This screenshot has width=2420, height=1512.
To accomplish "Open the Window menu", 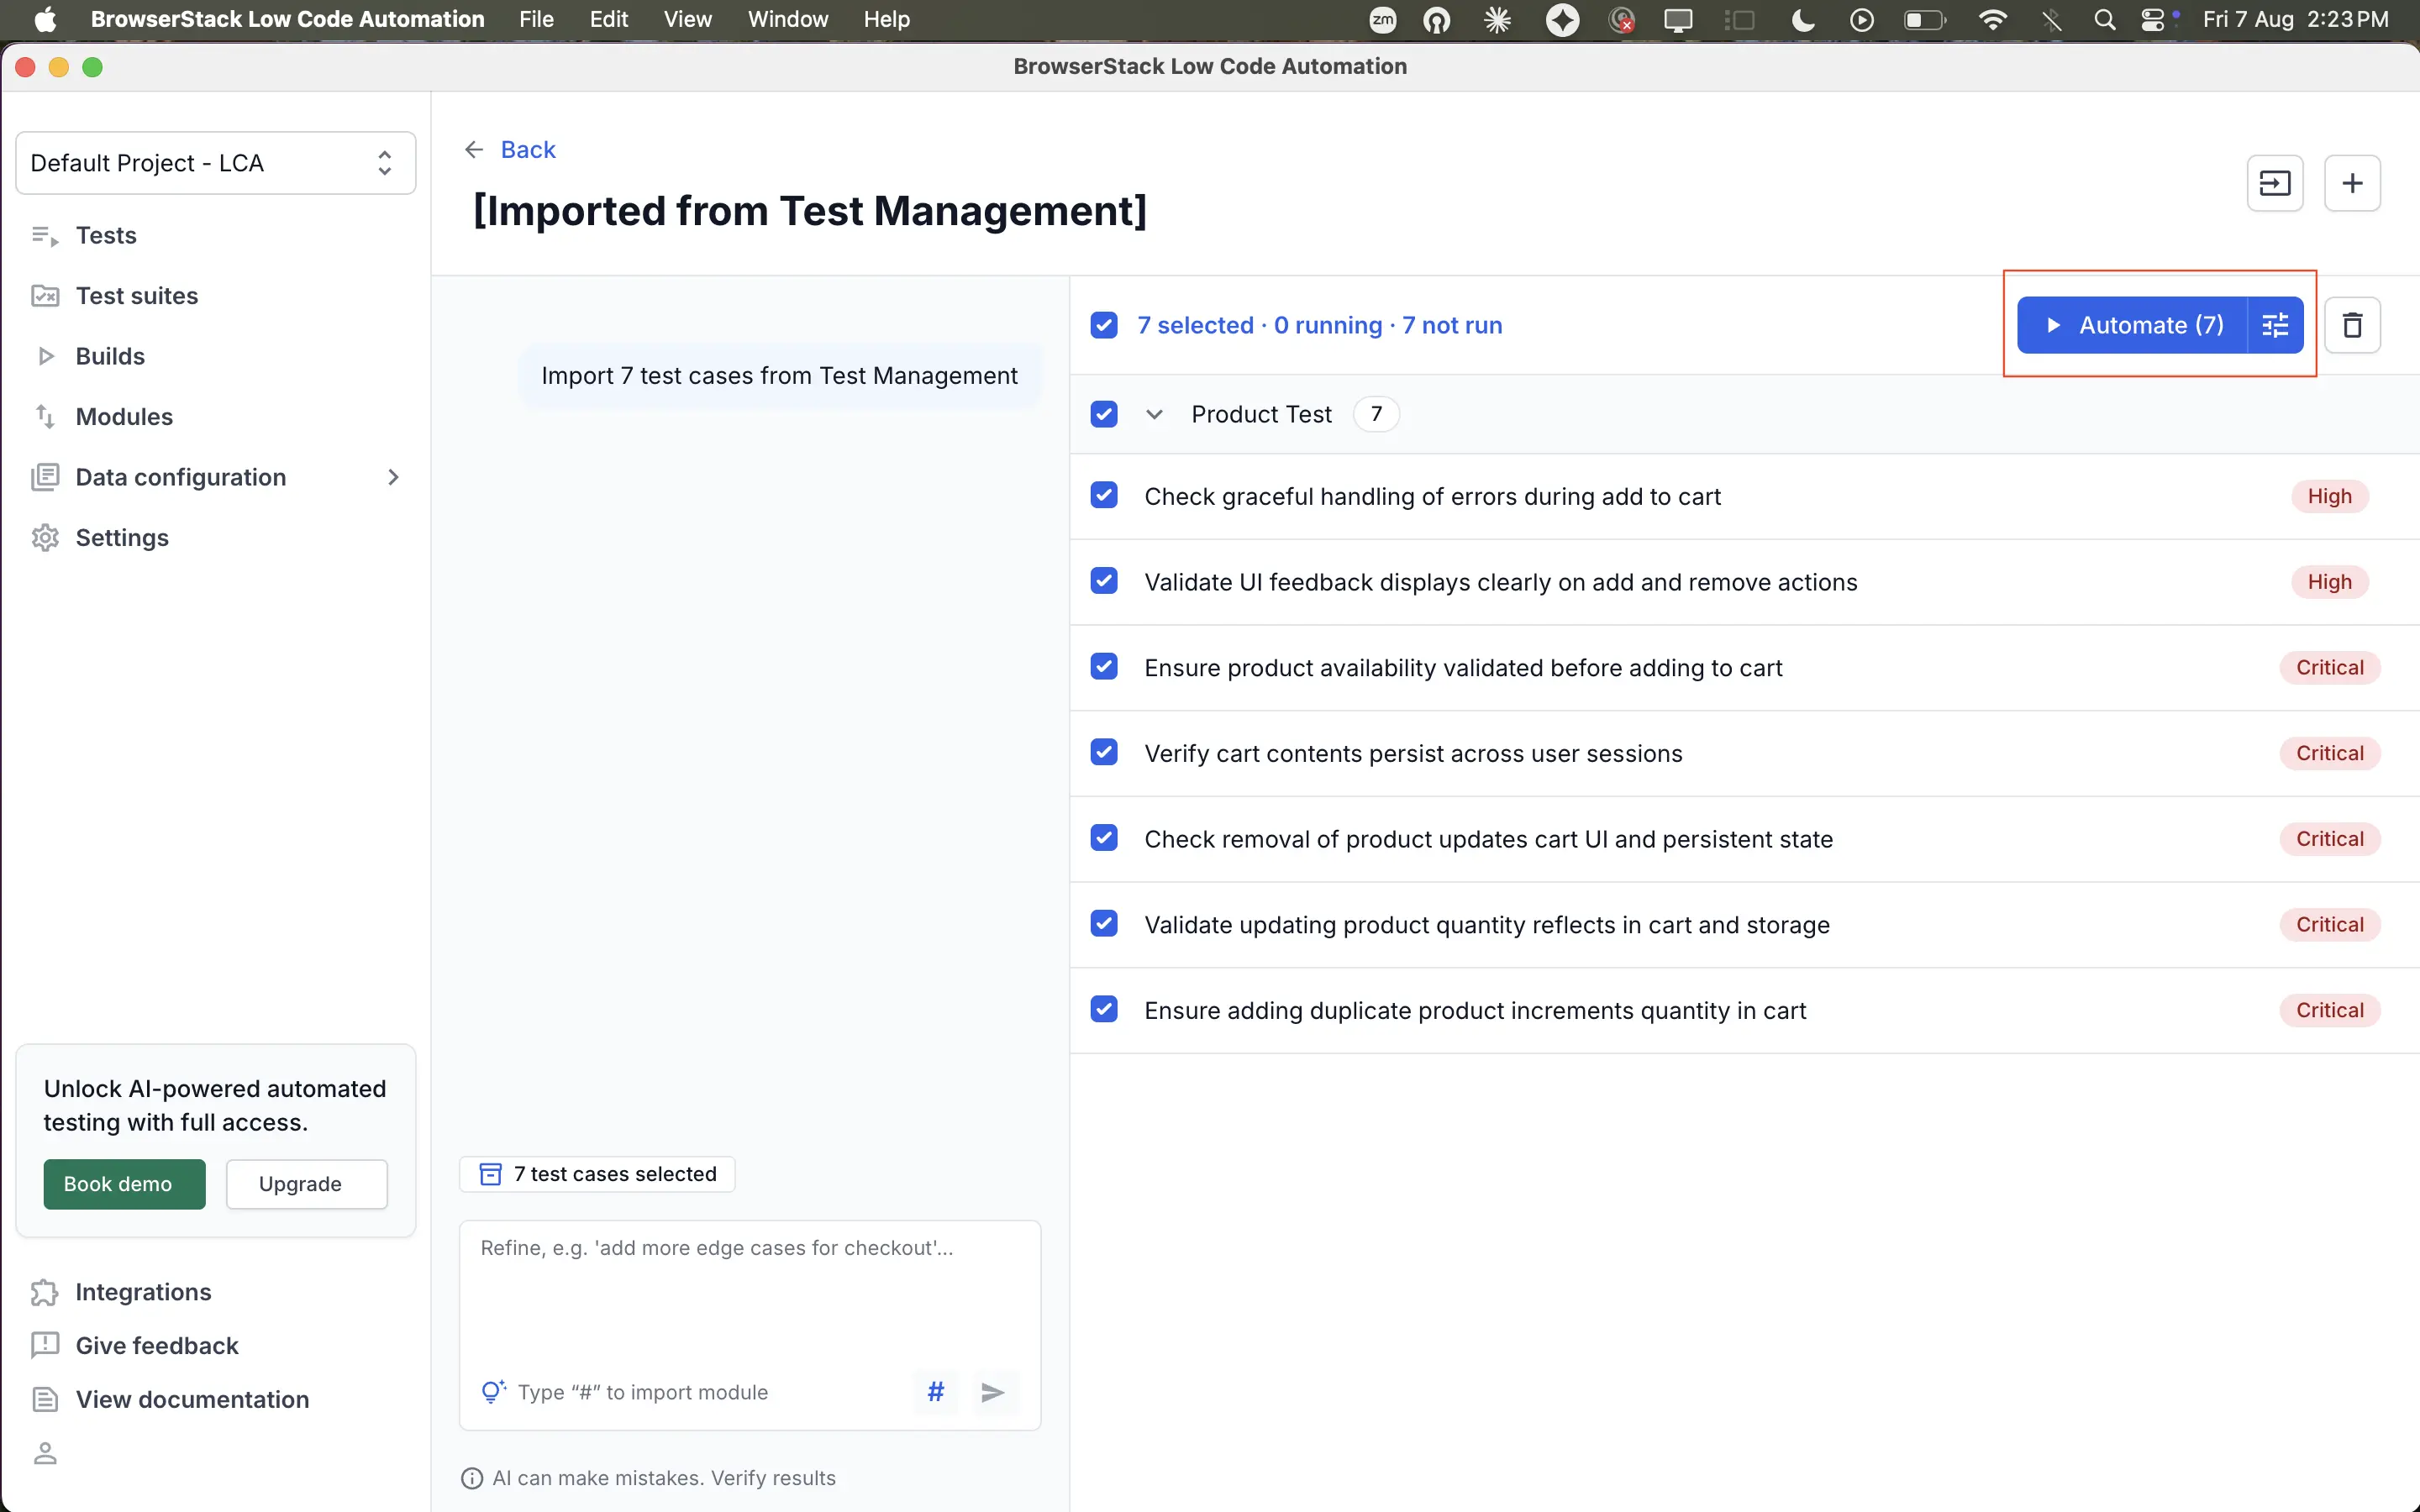I will [788, 20].
